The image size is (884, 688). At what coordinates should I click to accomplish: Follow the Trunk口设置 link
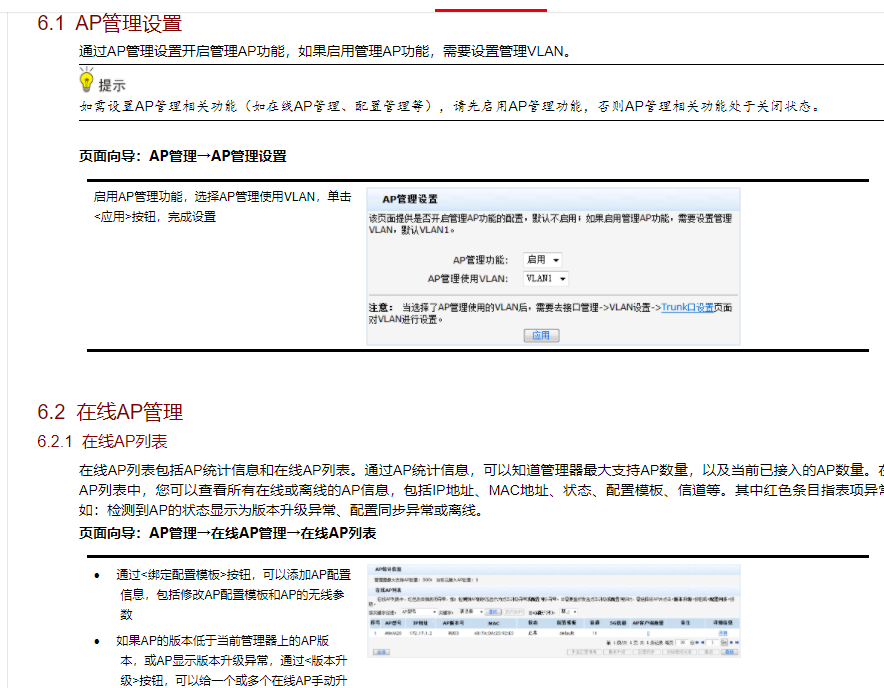(x=687, y=307)
